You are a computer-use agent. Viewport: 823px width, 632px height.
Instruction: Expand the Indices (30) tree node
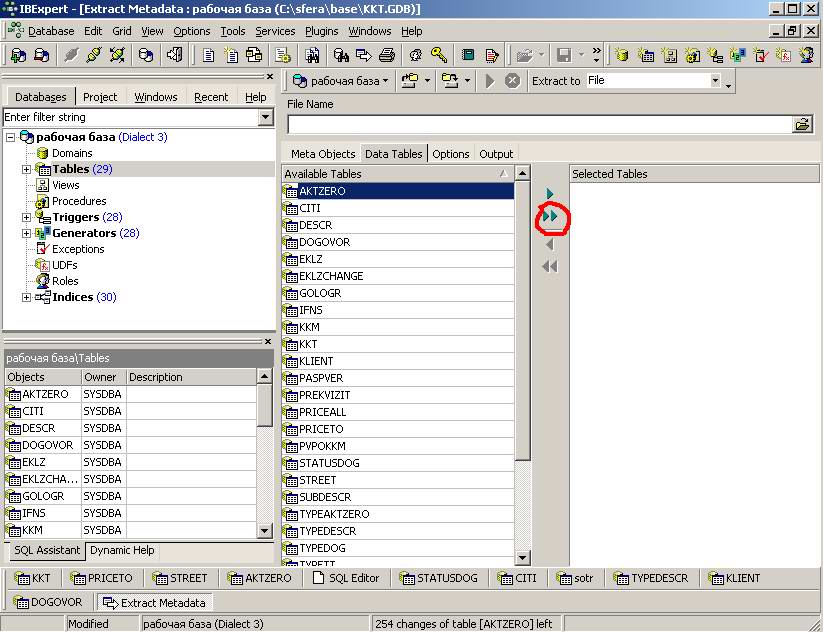(x=26, y=298)
